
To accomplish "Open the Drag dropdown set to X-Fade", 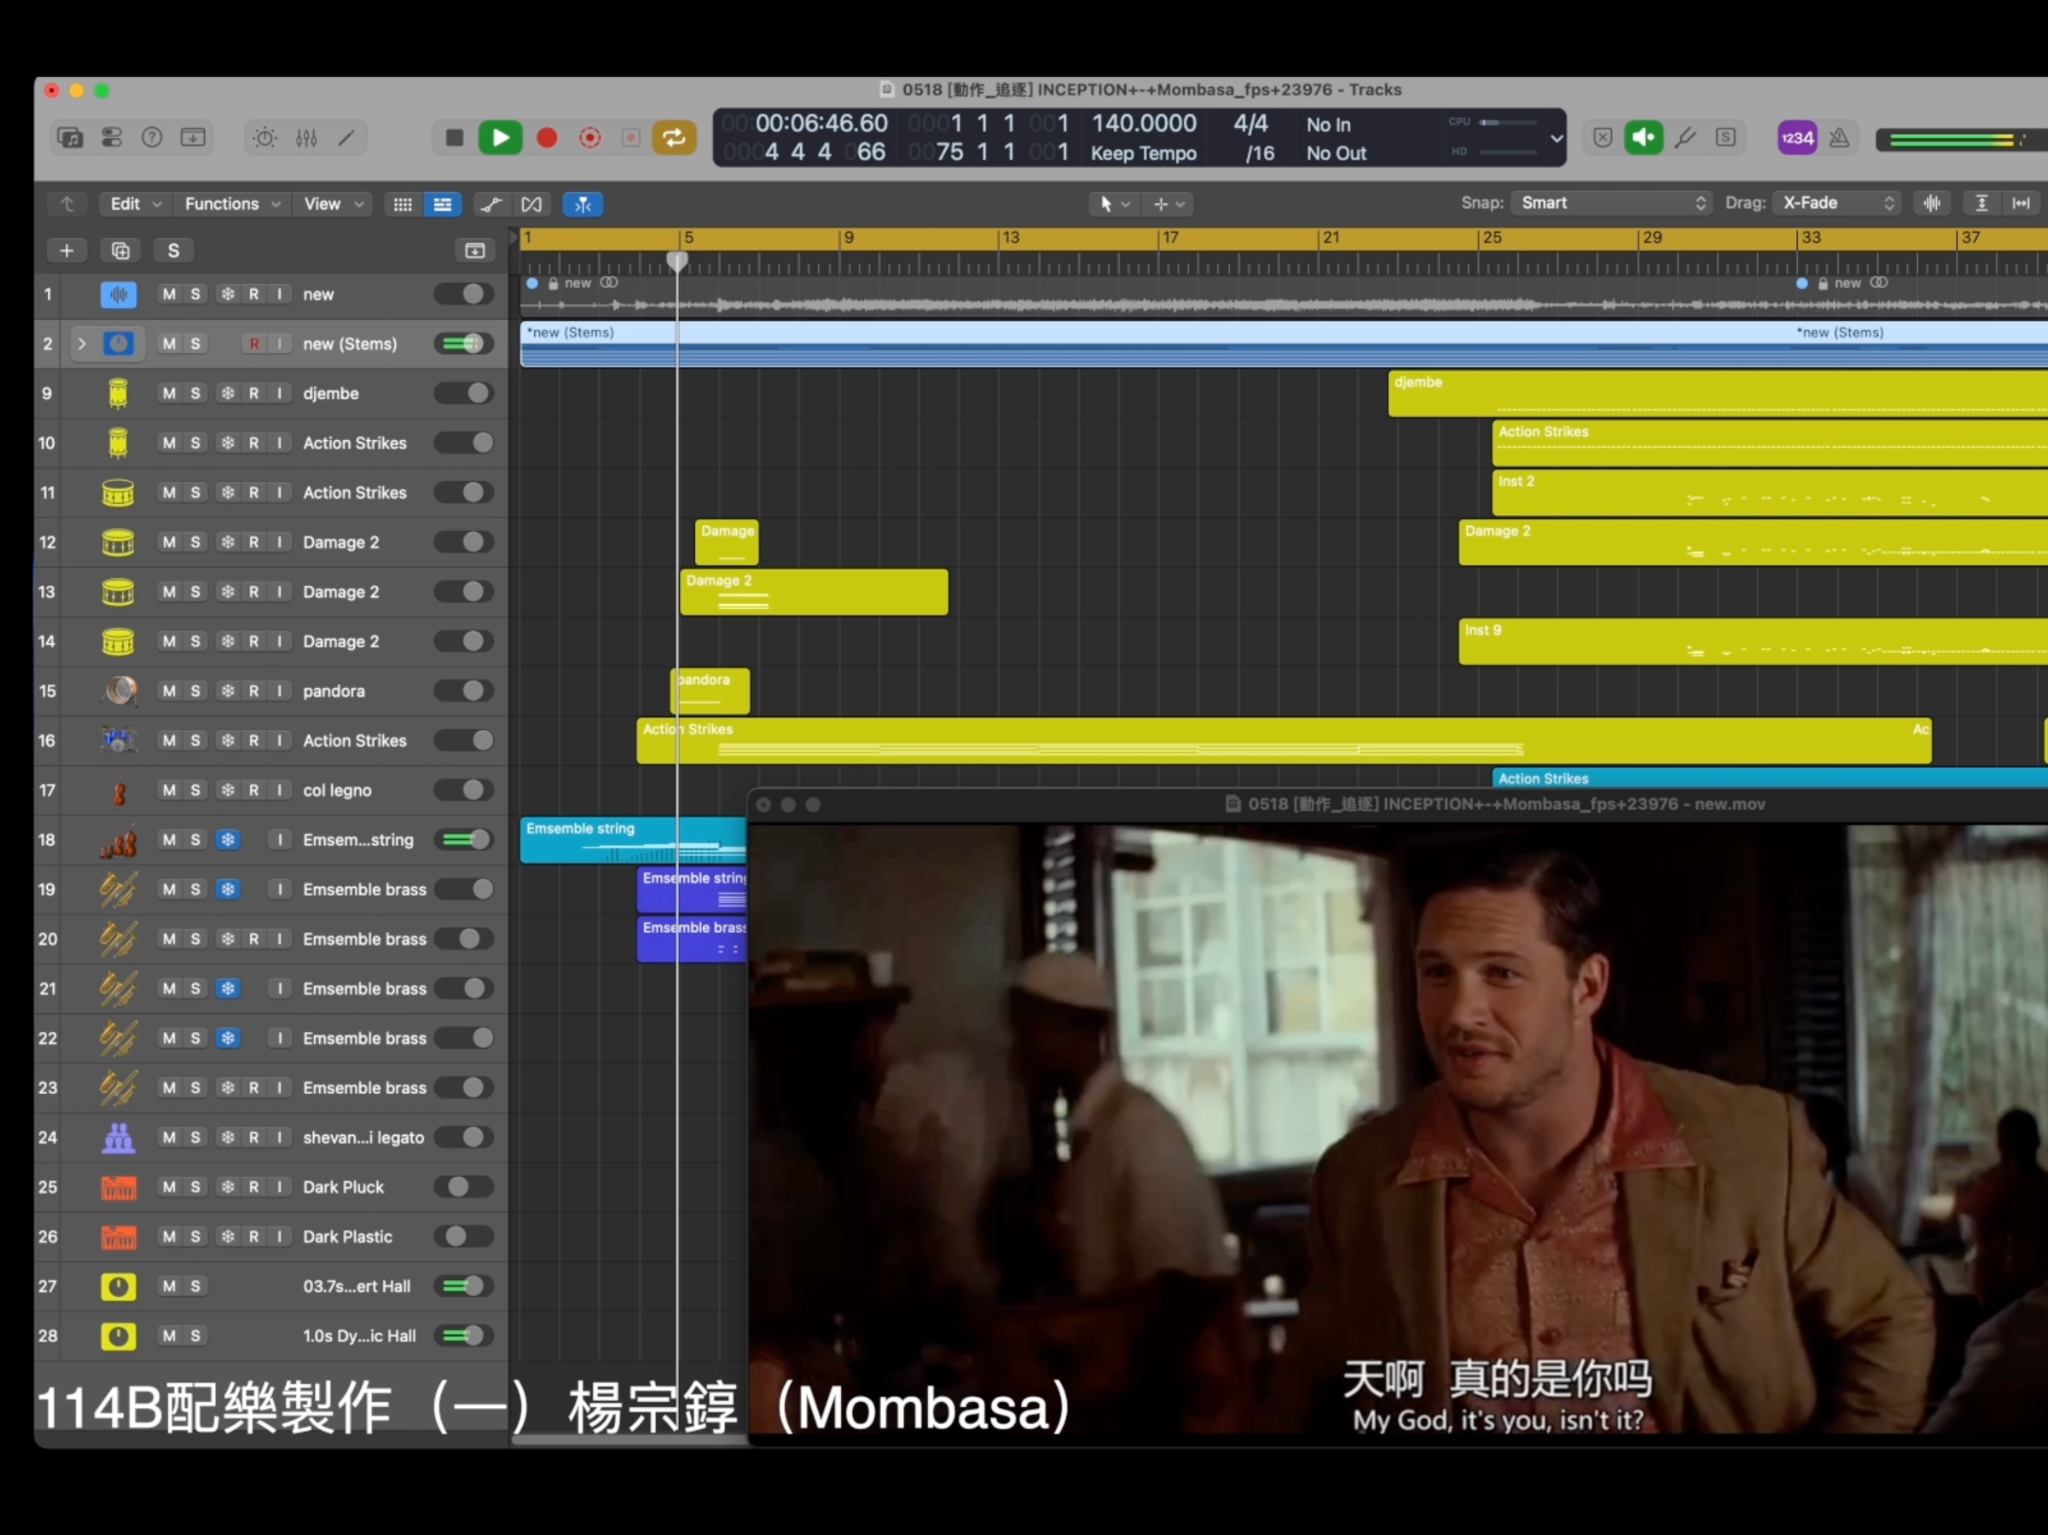I will pyautogui.click(x=1835, y=203).
